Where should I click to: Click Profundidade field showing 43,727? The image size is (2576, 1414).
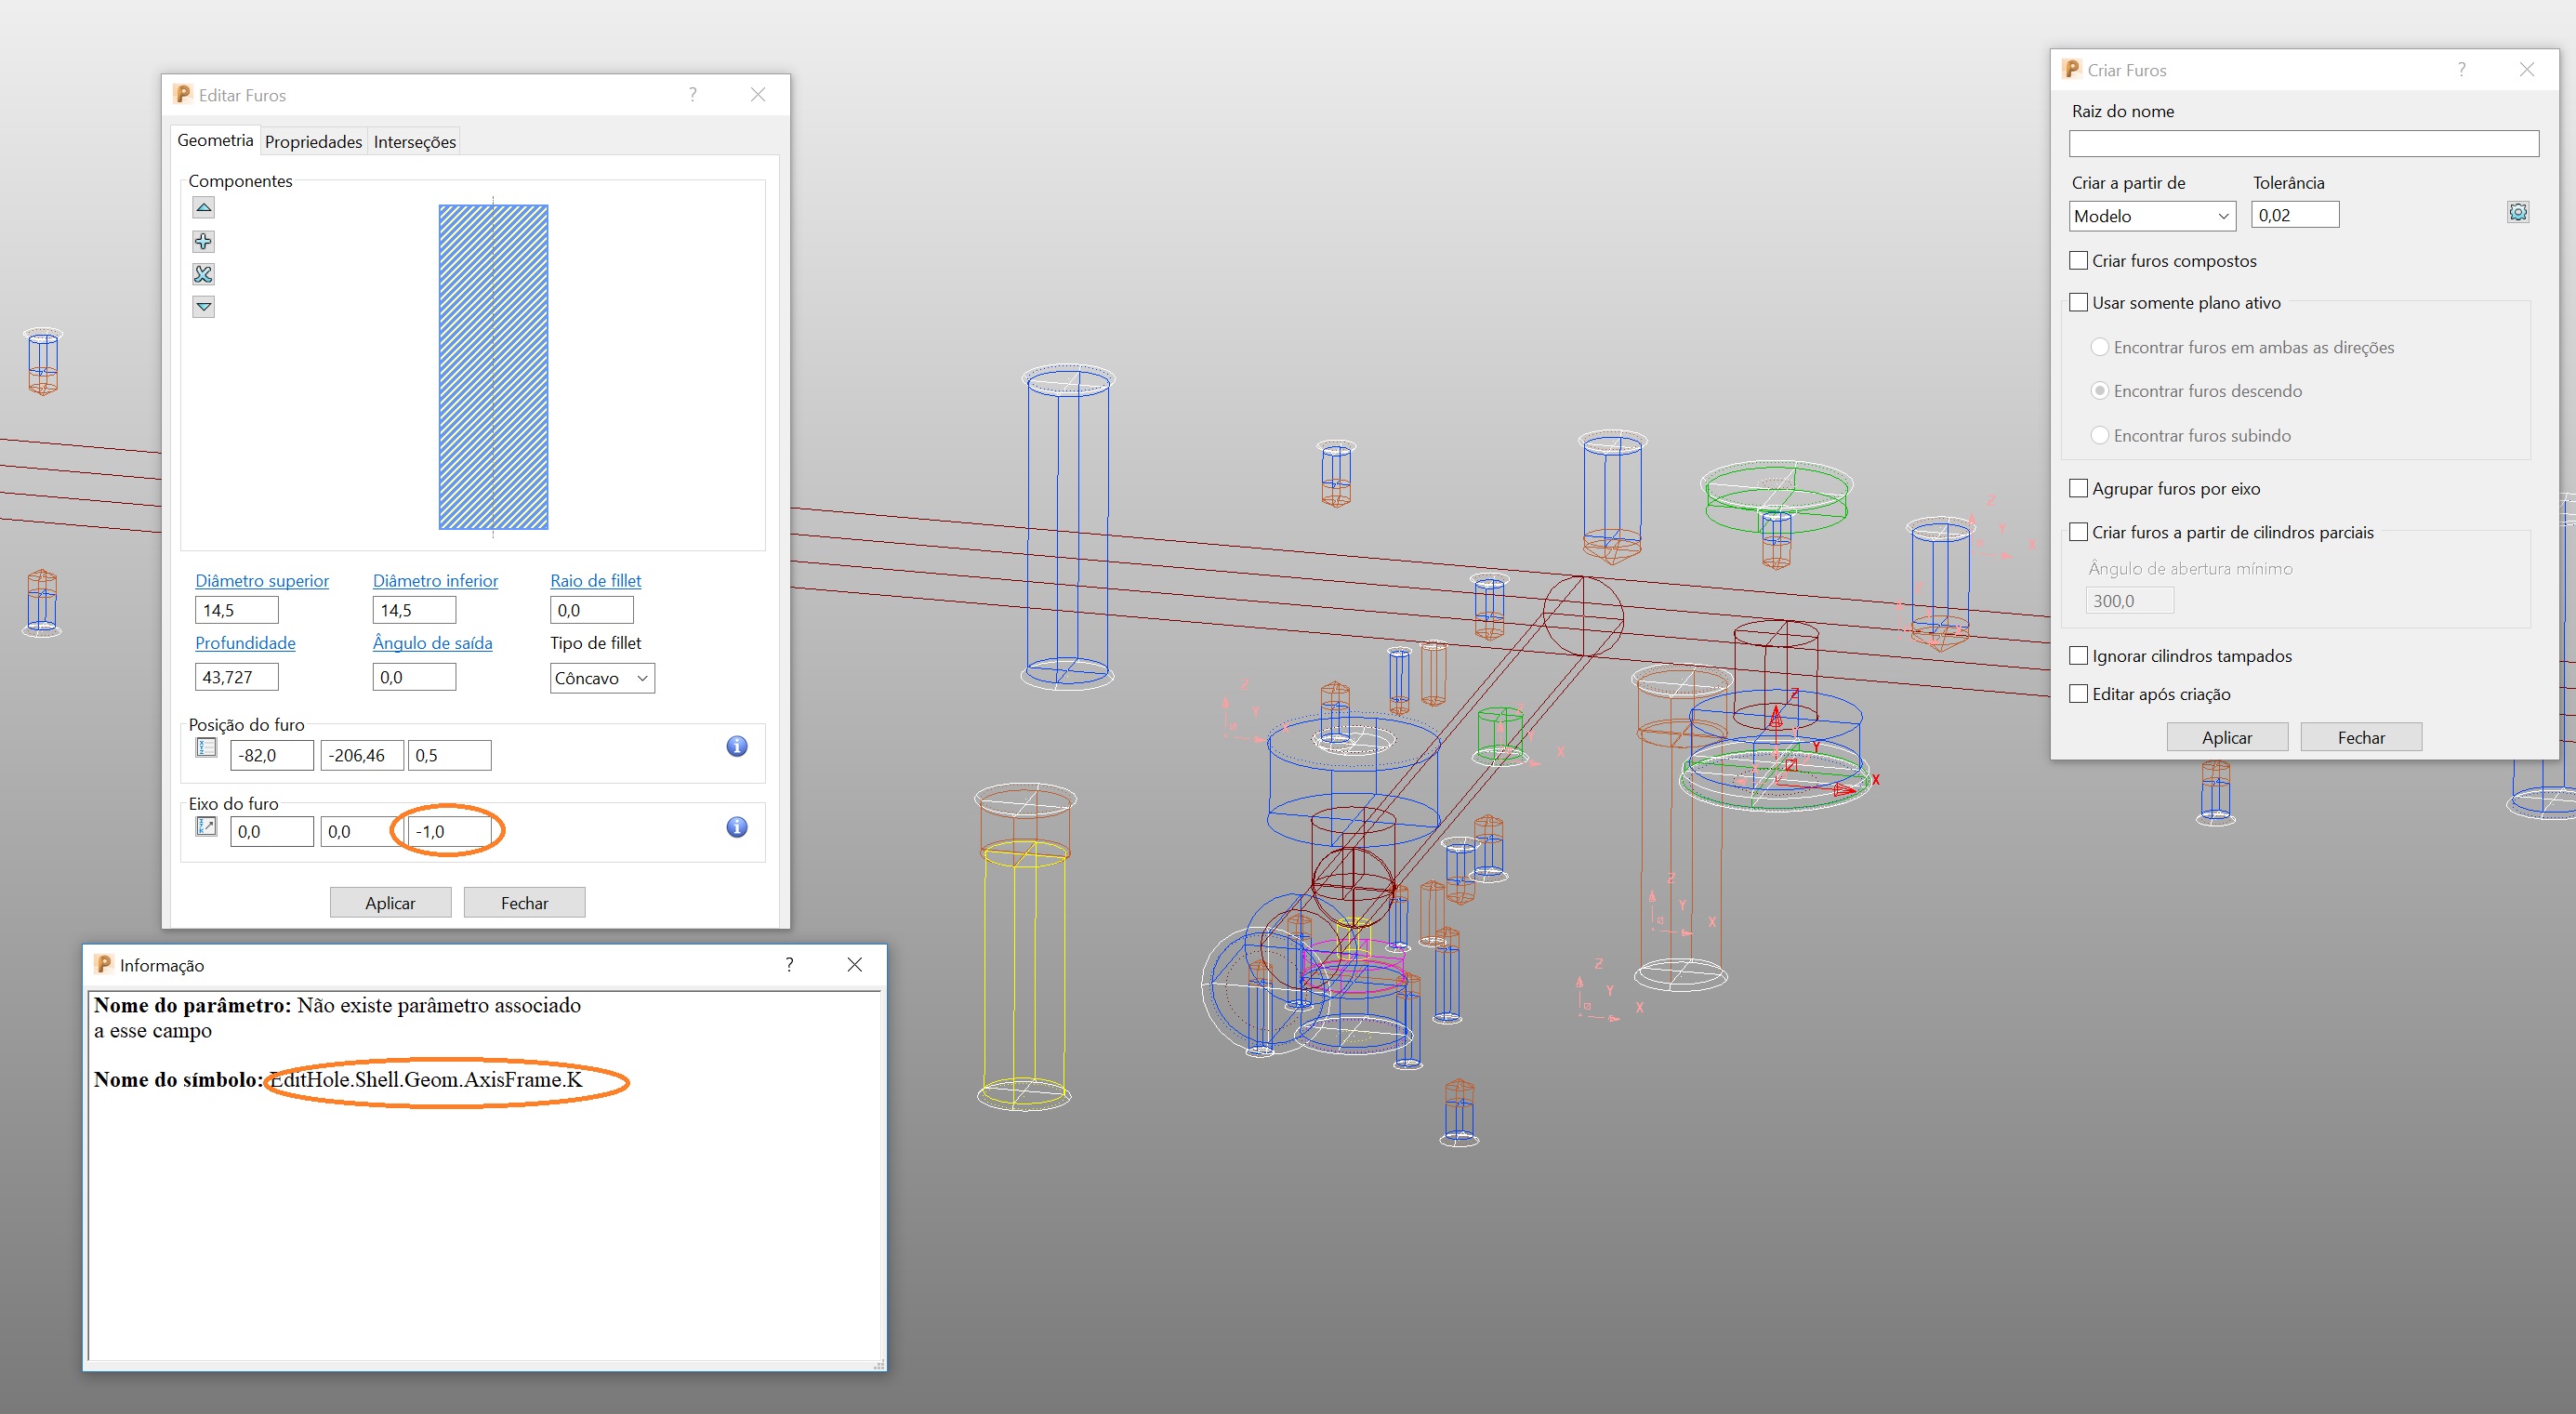(x=237, y=677)
